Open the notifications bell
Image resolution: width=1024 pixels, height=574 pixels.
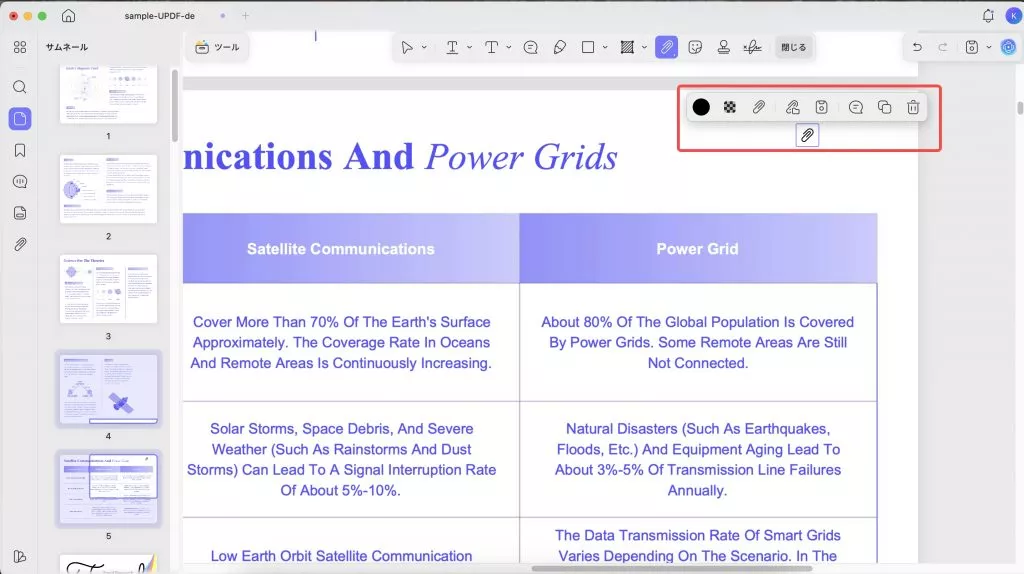tap(988, 16)
